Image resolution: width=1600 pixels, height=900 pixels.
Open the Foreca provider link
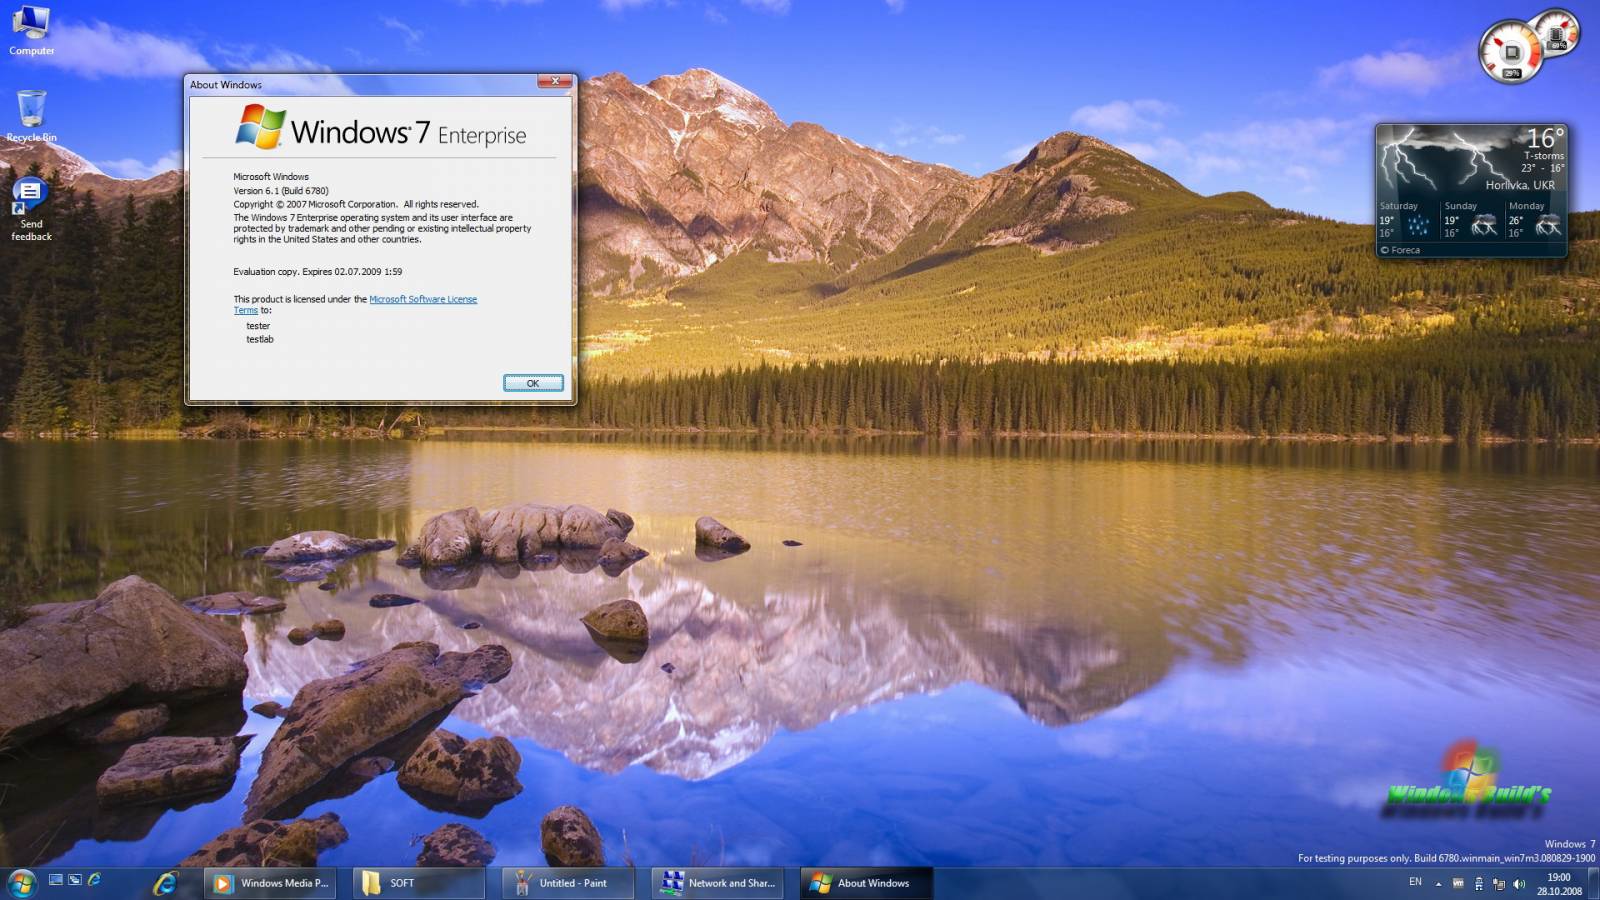click(1400, 250)
